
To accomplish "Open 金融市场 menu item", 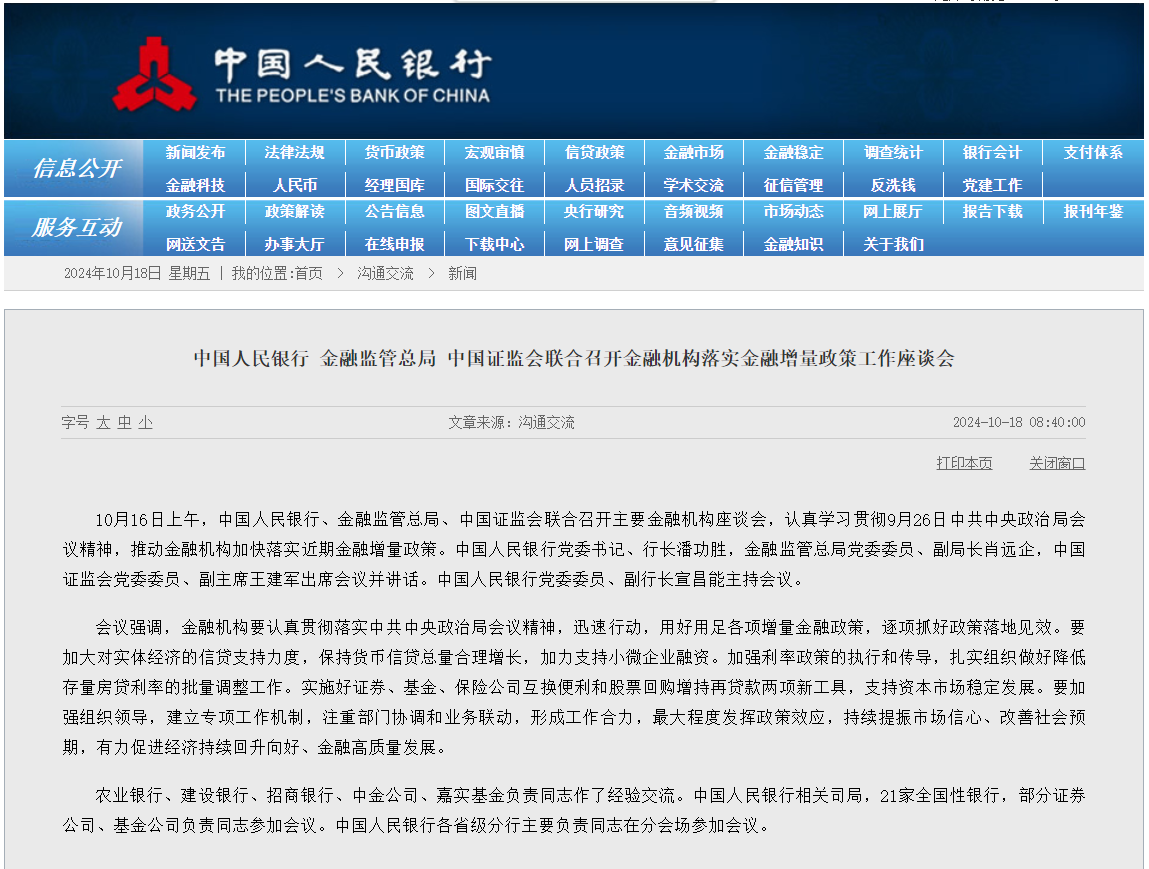I will coord(694,152).
